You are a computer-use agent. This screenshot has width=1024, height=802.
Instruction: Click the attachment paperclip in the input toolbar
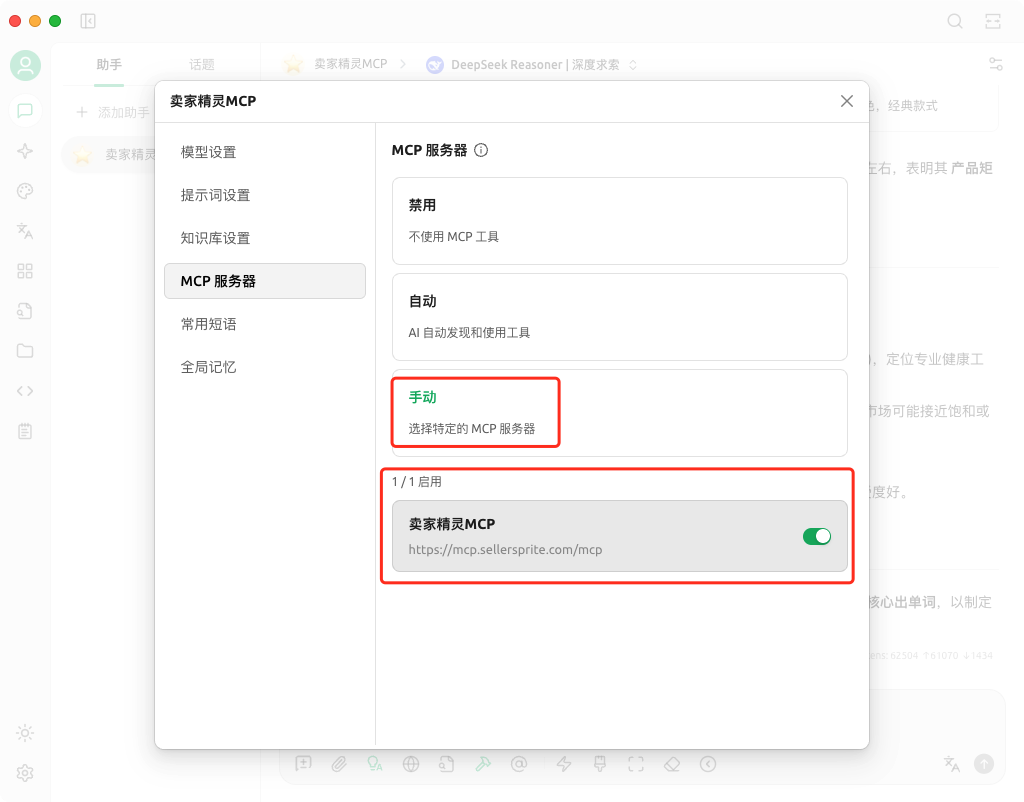[x=338, y=763]
